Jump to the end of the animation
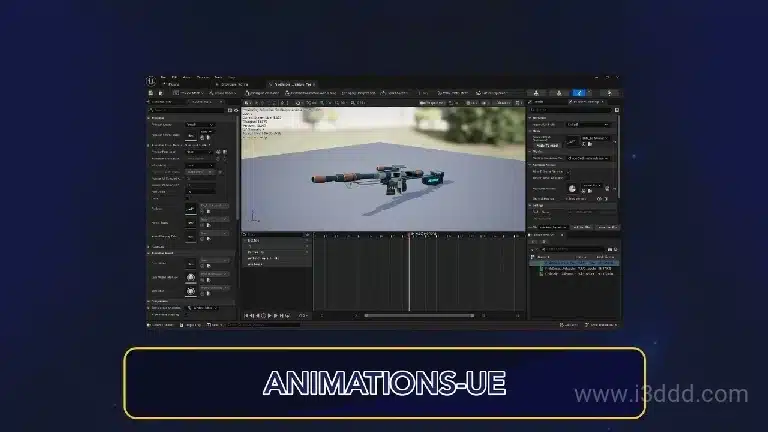Viewport: 768px width, 432px height. [x=281, y=316]
